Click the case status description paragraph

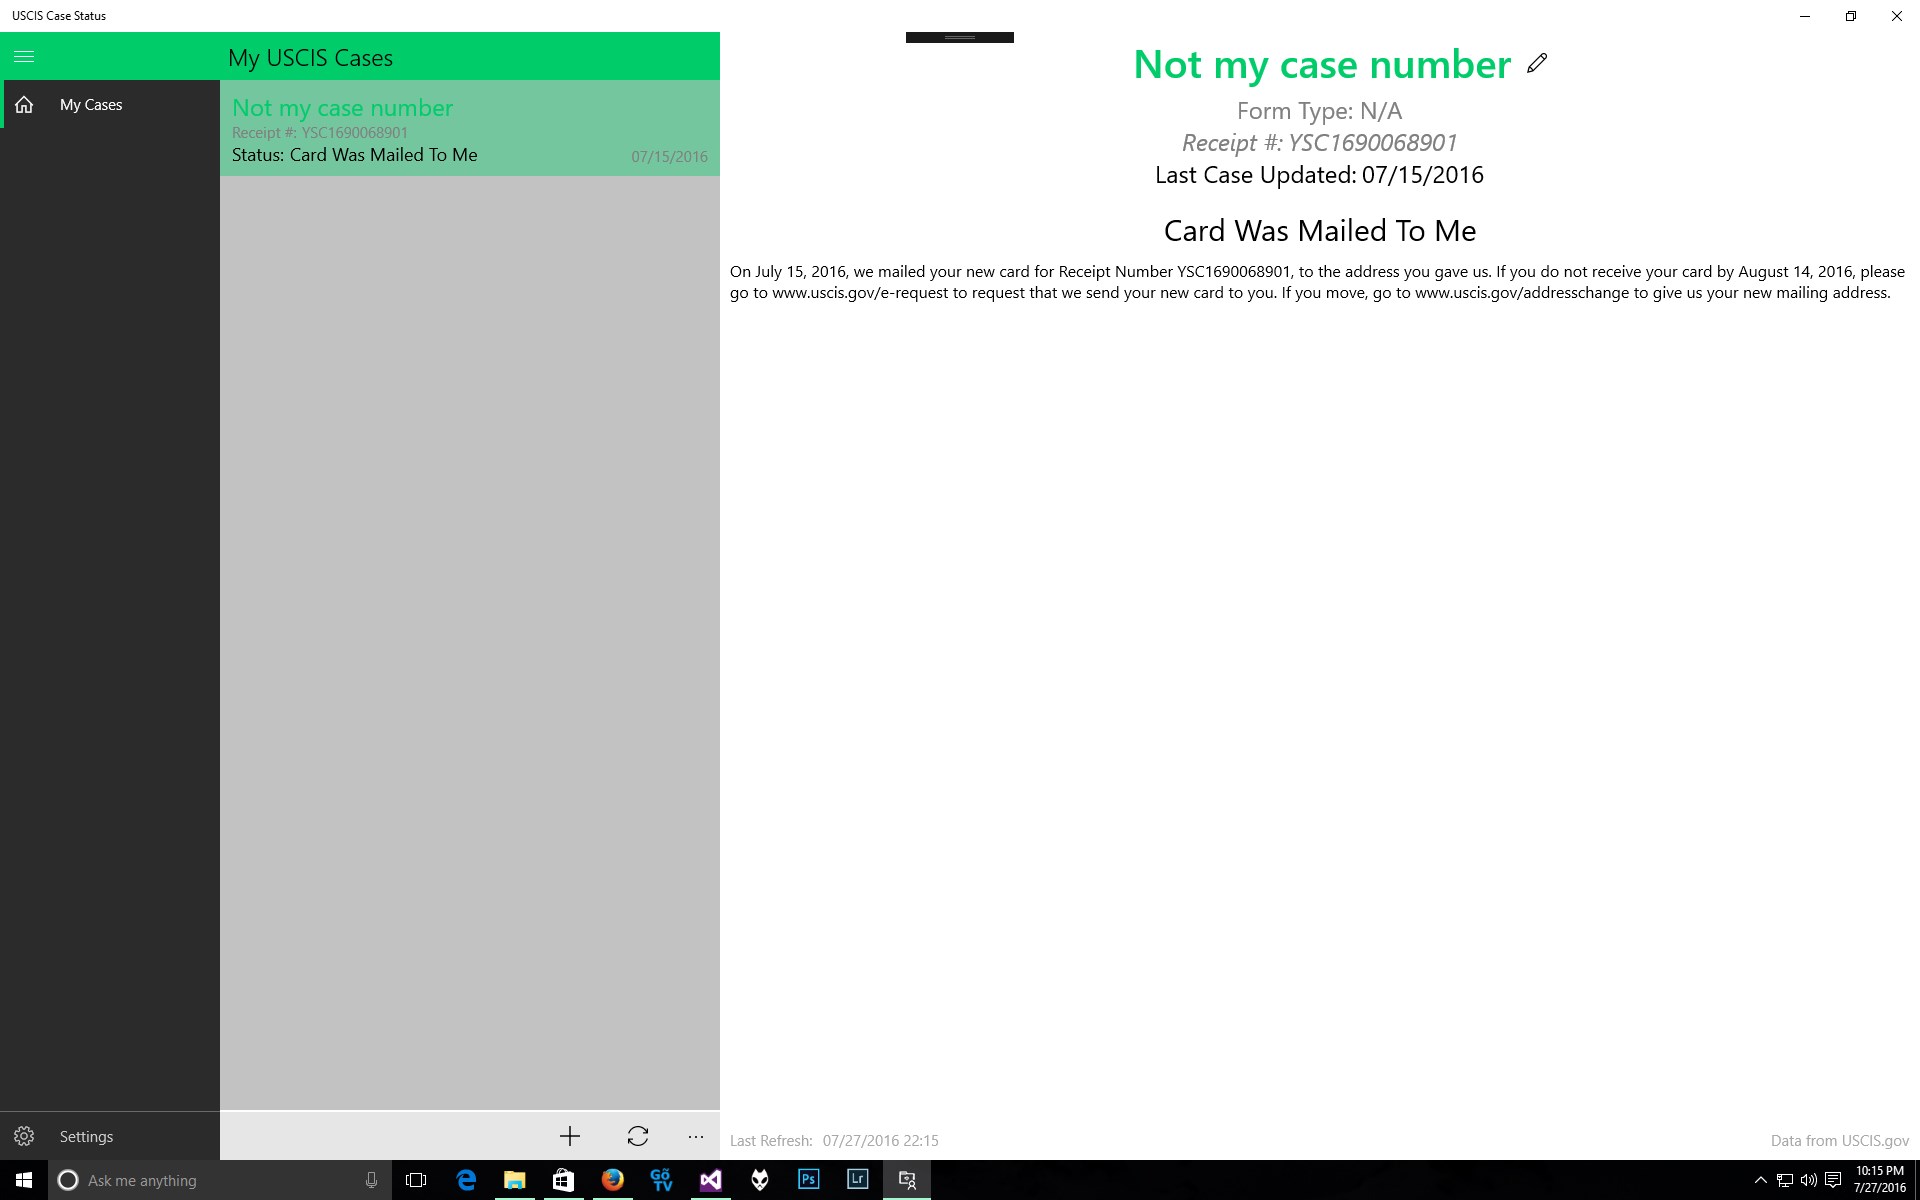coord(1317,282)
